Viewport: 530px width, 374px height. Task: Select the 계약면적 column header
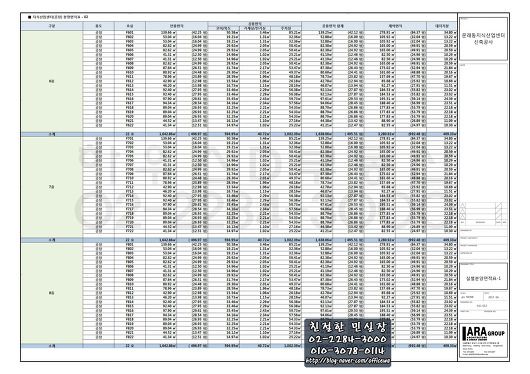click(395, 26)
